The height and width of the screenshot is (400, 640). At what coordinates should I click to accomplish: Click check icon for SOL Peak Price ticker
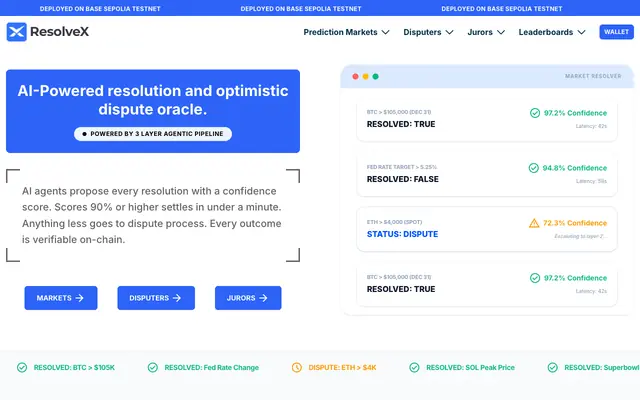[x=414, y=367]
